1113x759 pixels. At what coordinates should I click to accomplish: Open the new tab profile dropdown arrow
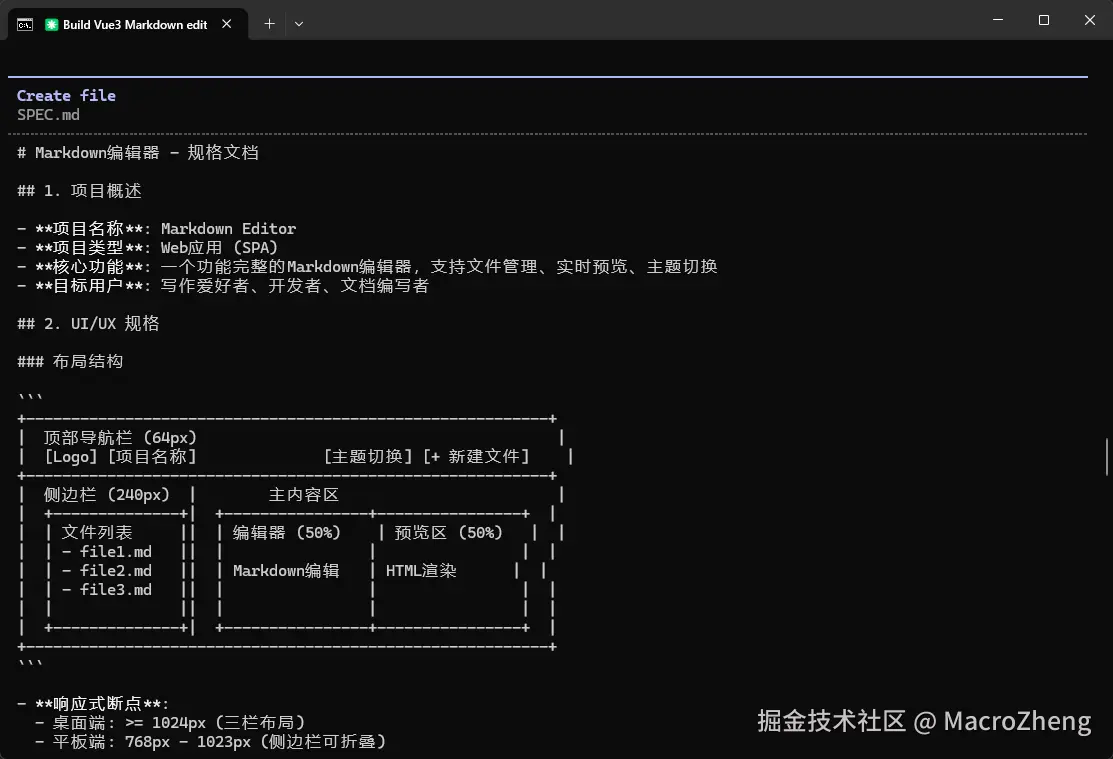coord(299,24)
